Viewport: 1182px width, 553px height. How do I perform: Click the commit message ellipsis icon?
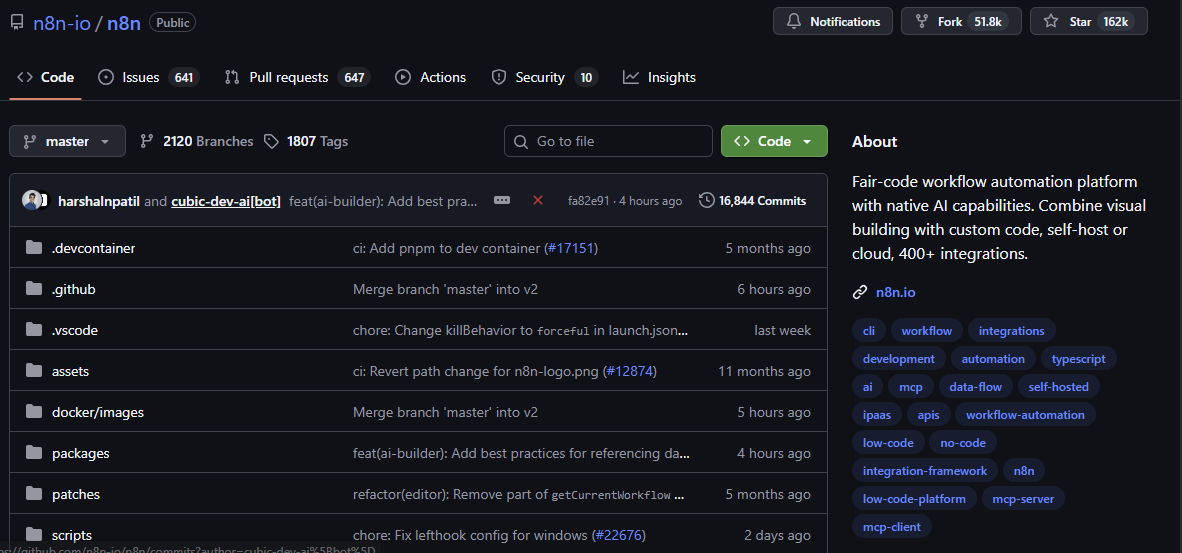tap(502, 200)
